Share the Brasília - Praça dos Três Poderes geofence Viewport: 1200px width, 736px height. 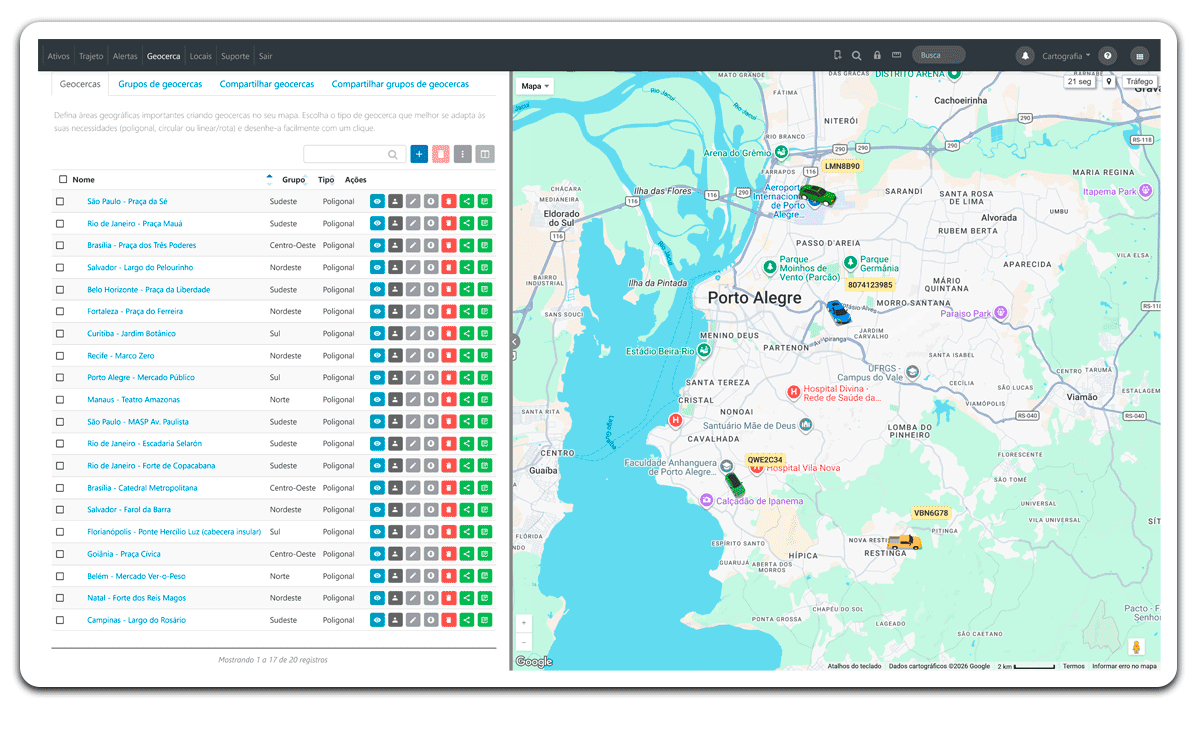(467, 245)
